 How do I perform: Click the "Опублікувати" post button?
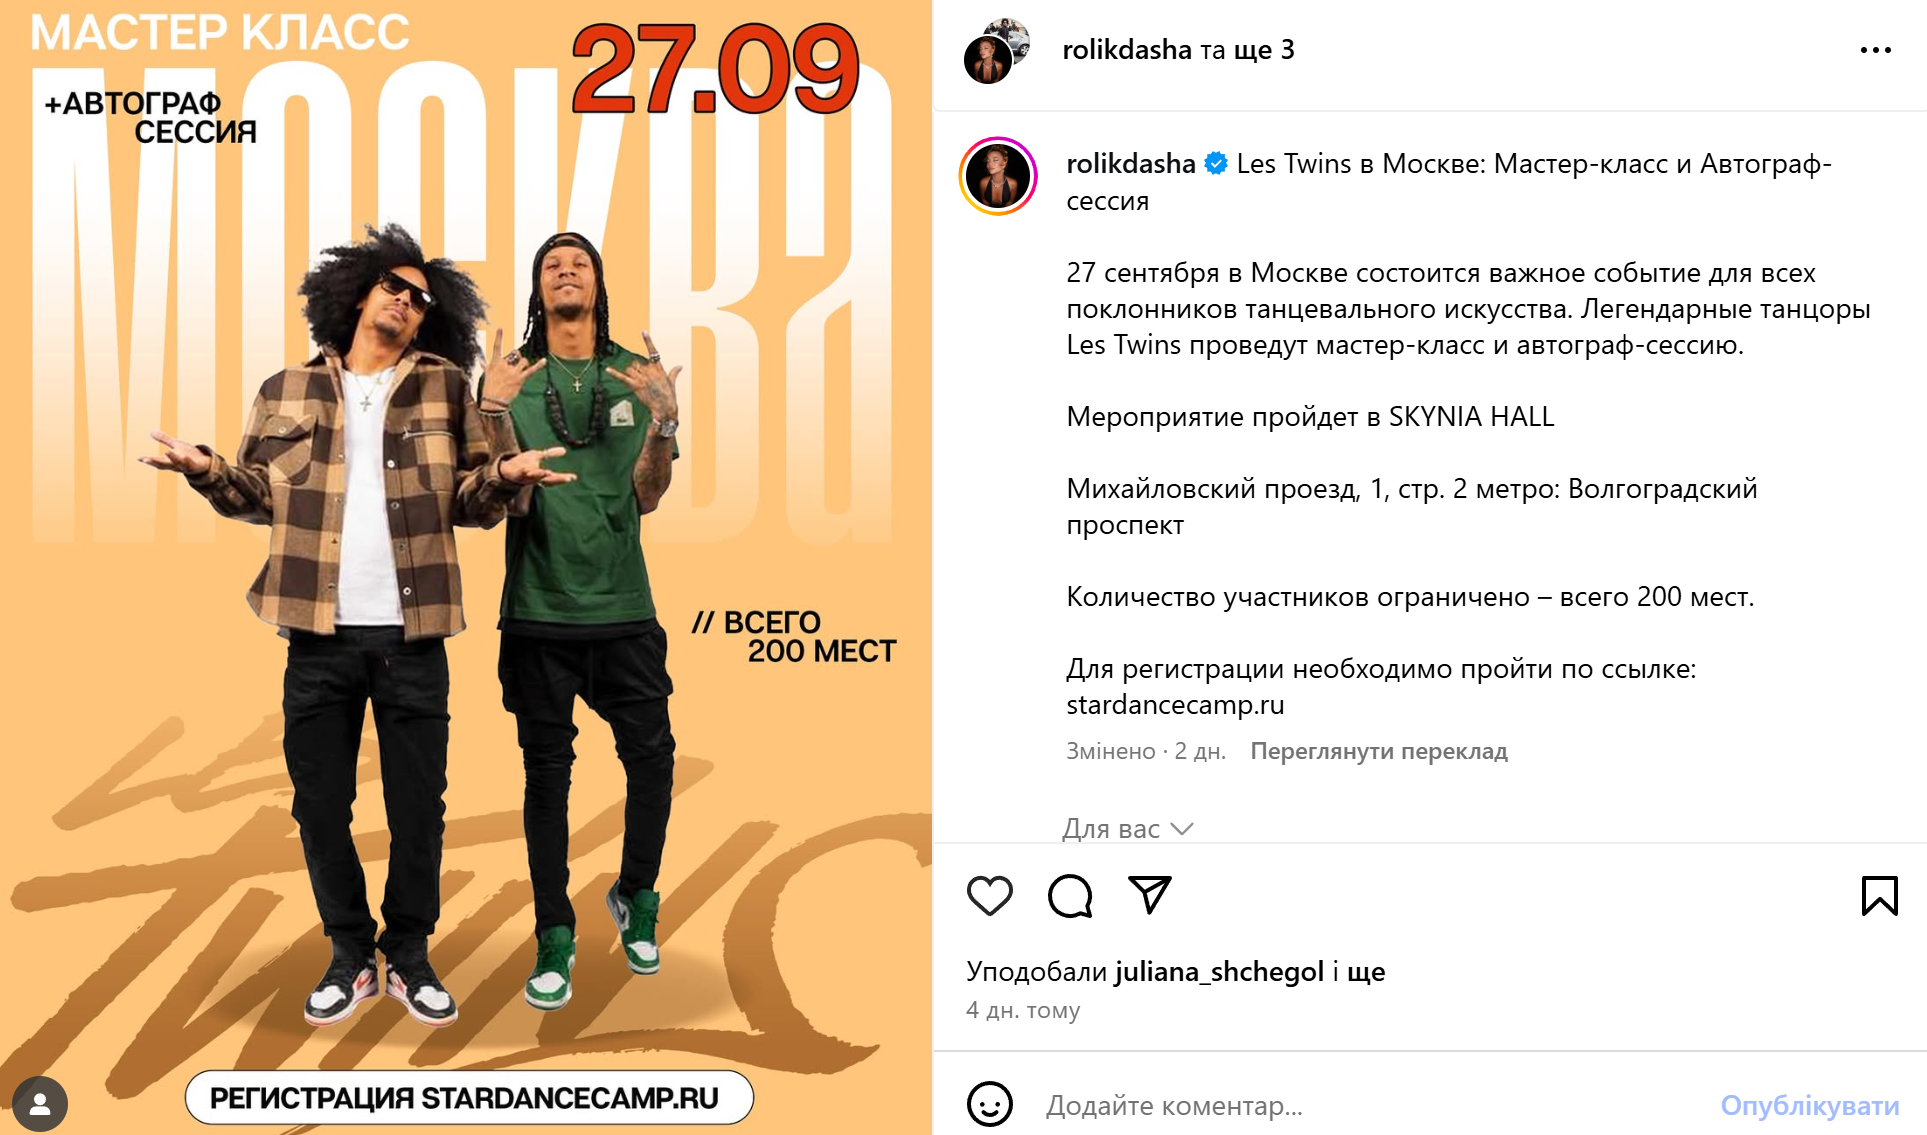[1809, 1105]
